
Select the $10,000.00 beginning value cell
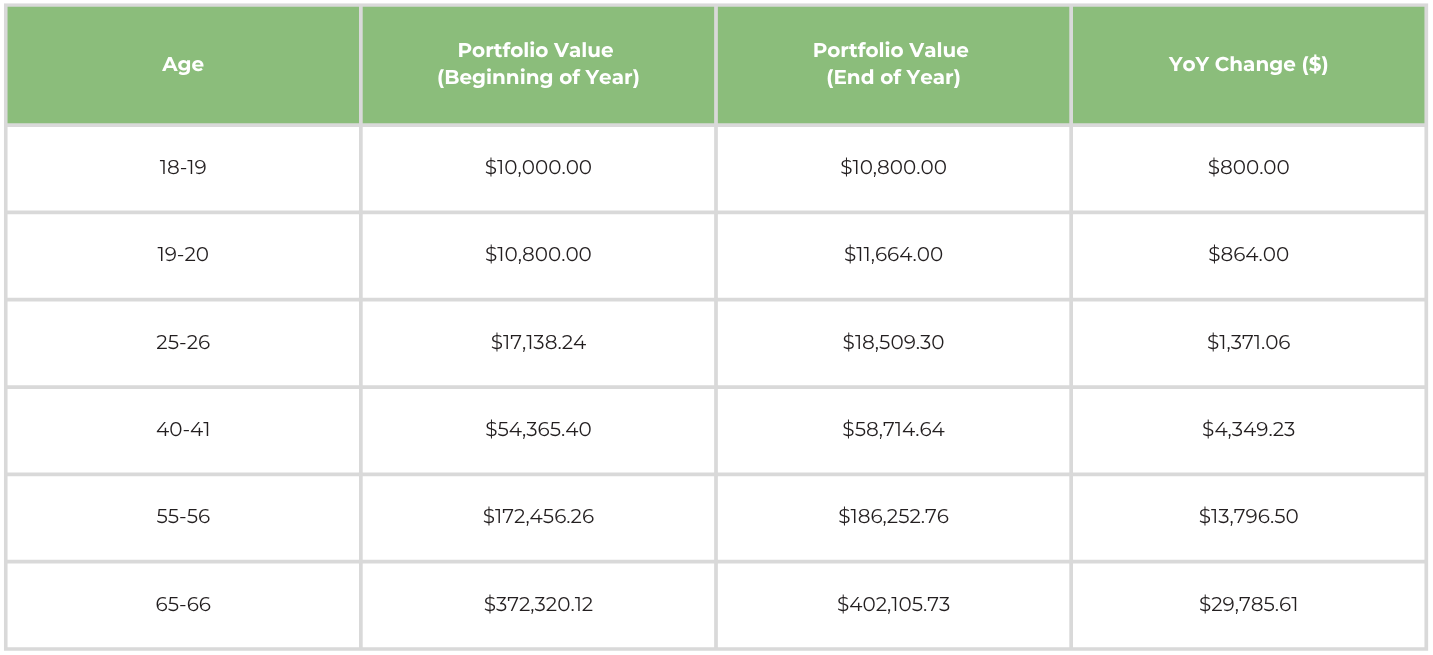coord(538,168)
